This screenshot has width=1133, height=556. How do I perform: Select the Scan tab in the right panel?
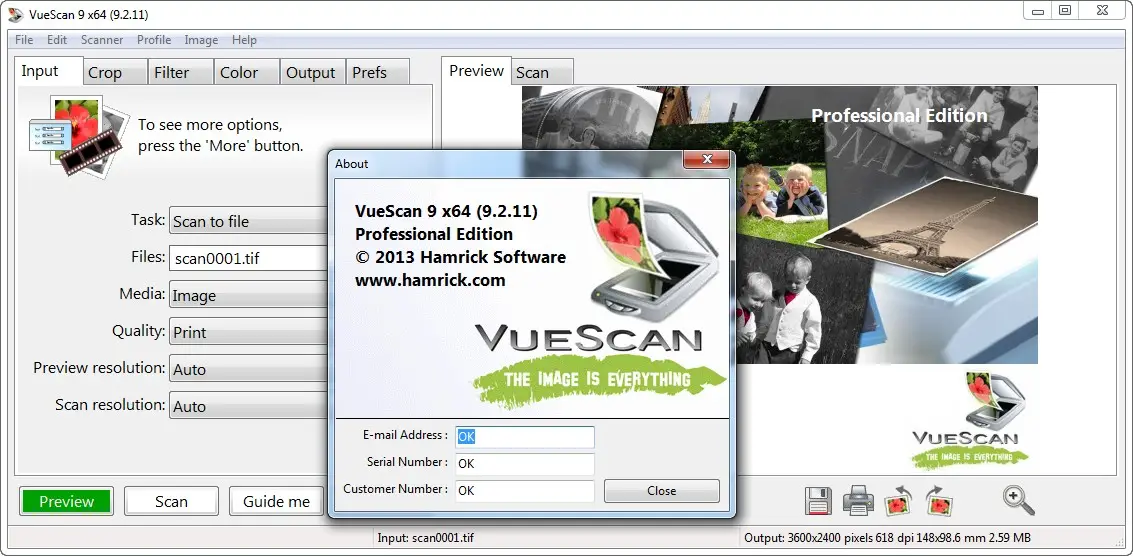tap(543, 72)
